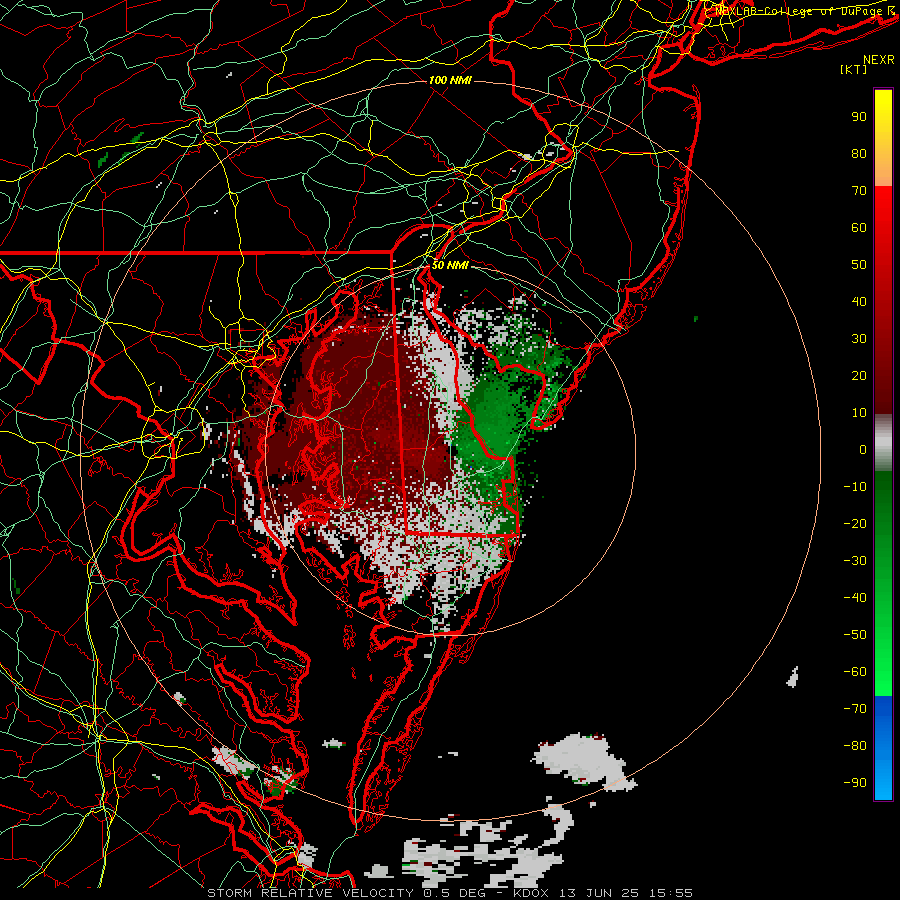
Task: Click the "NEXR" label above color bar
Action: point(878,60)
